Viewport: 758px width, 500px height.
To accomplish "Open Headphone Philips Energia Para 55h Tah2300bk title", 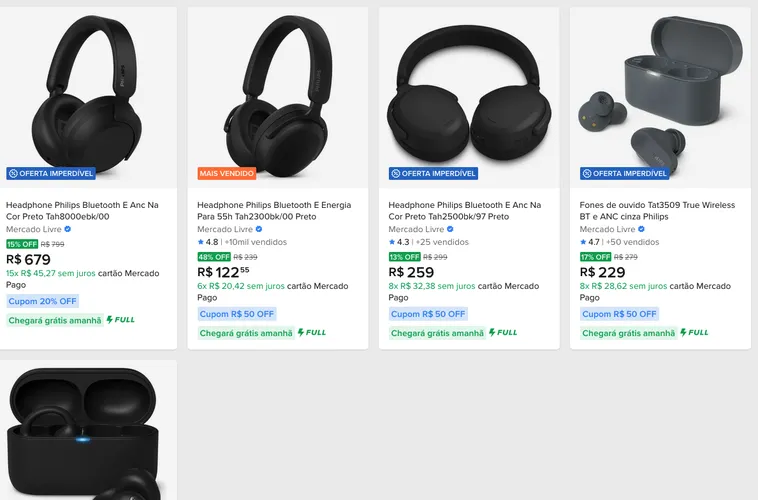I will pyautogui.click(x=274, y=211).
